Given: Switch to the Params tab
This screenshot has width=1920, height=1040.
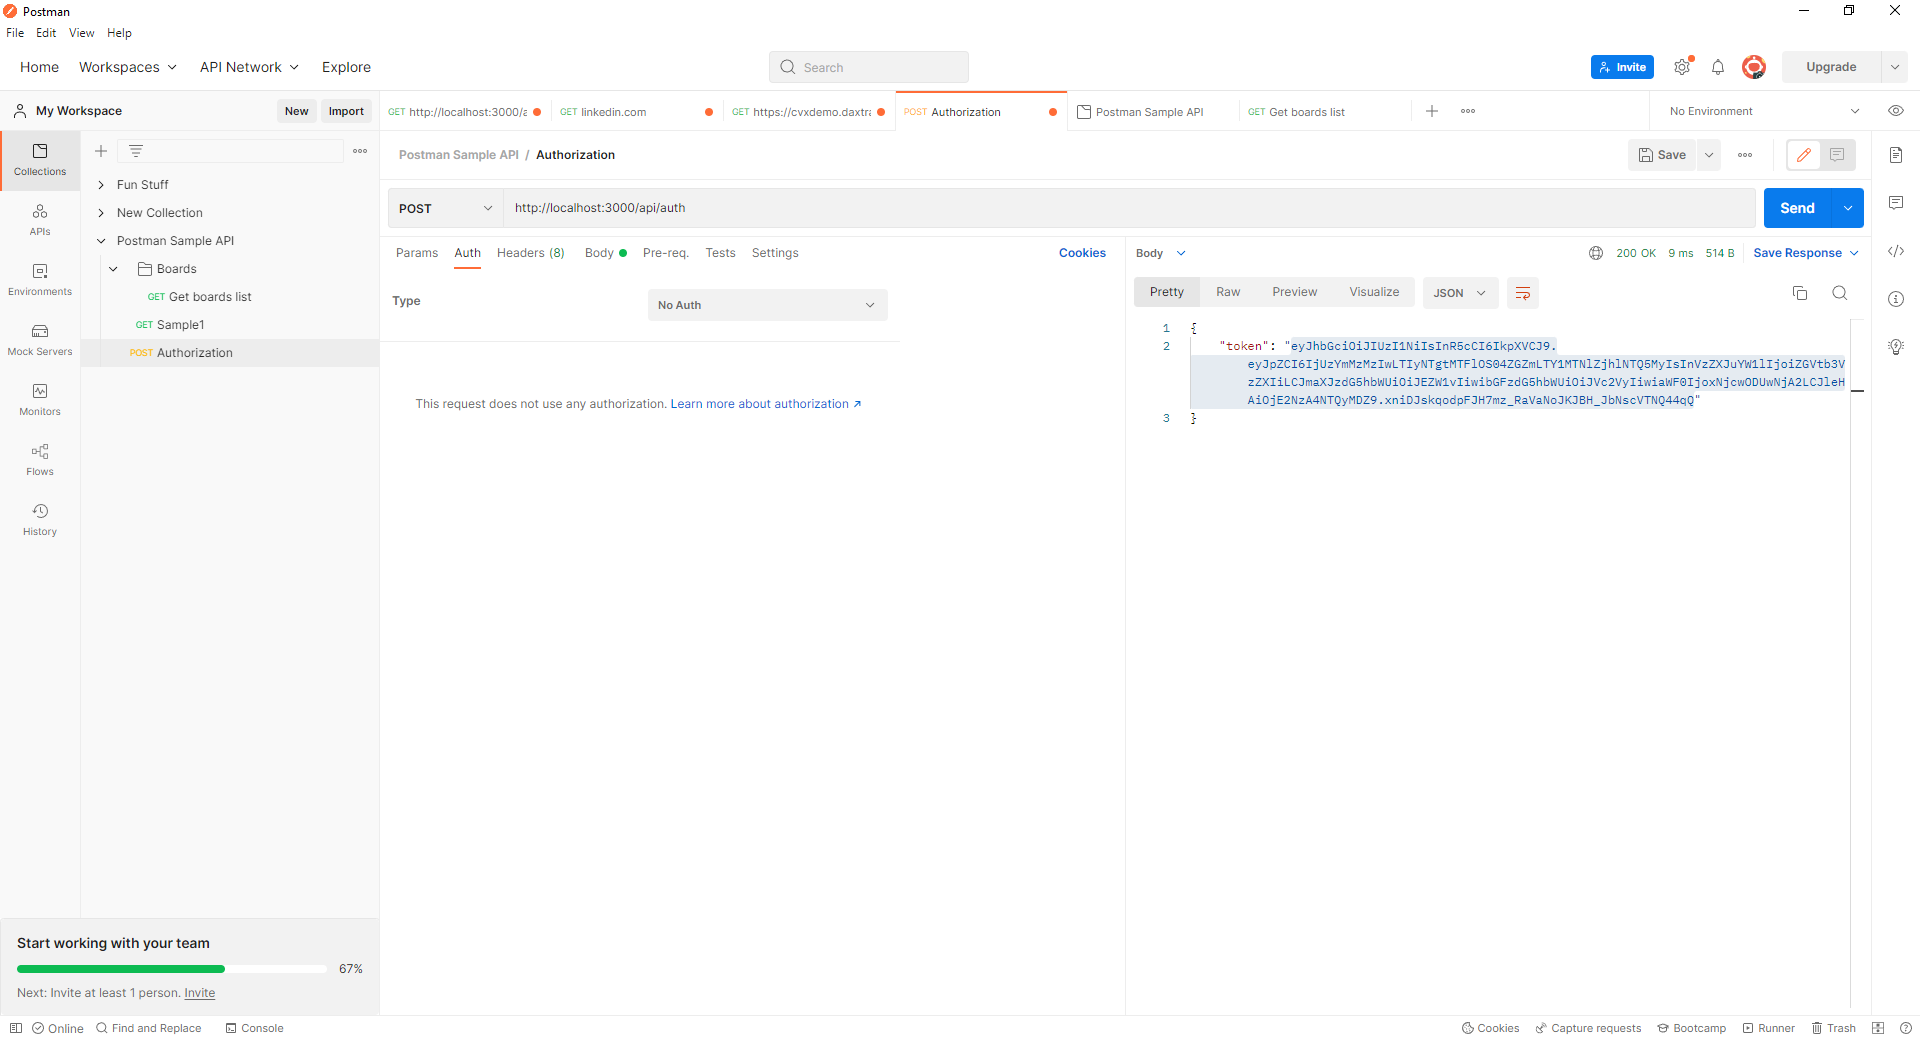Looking at the screenshot, I should (x=417, y=253).
